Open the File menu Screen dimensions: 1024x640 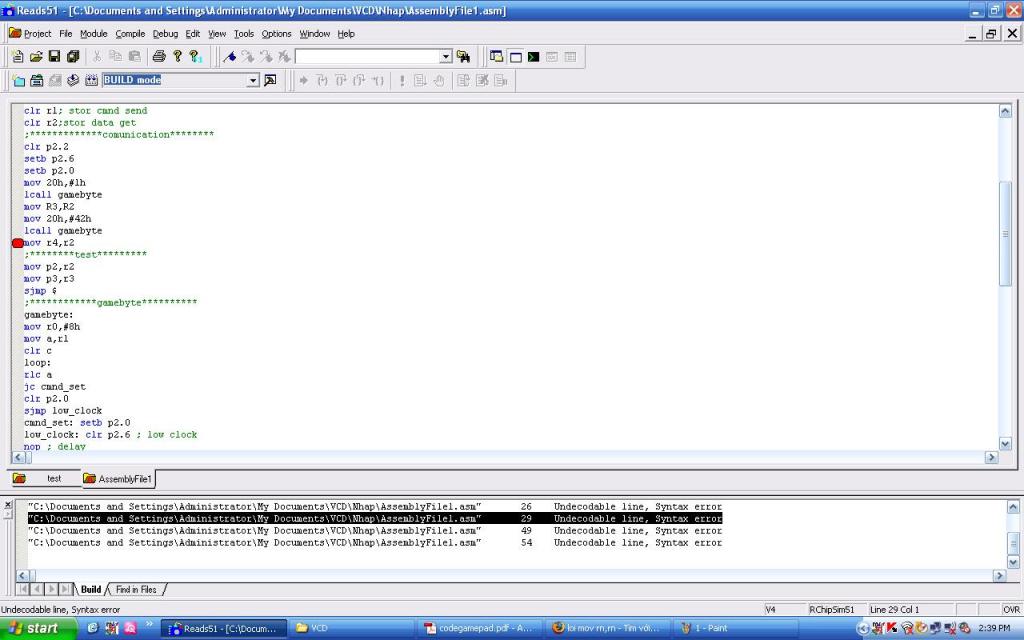tap(65, 33)
